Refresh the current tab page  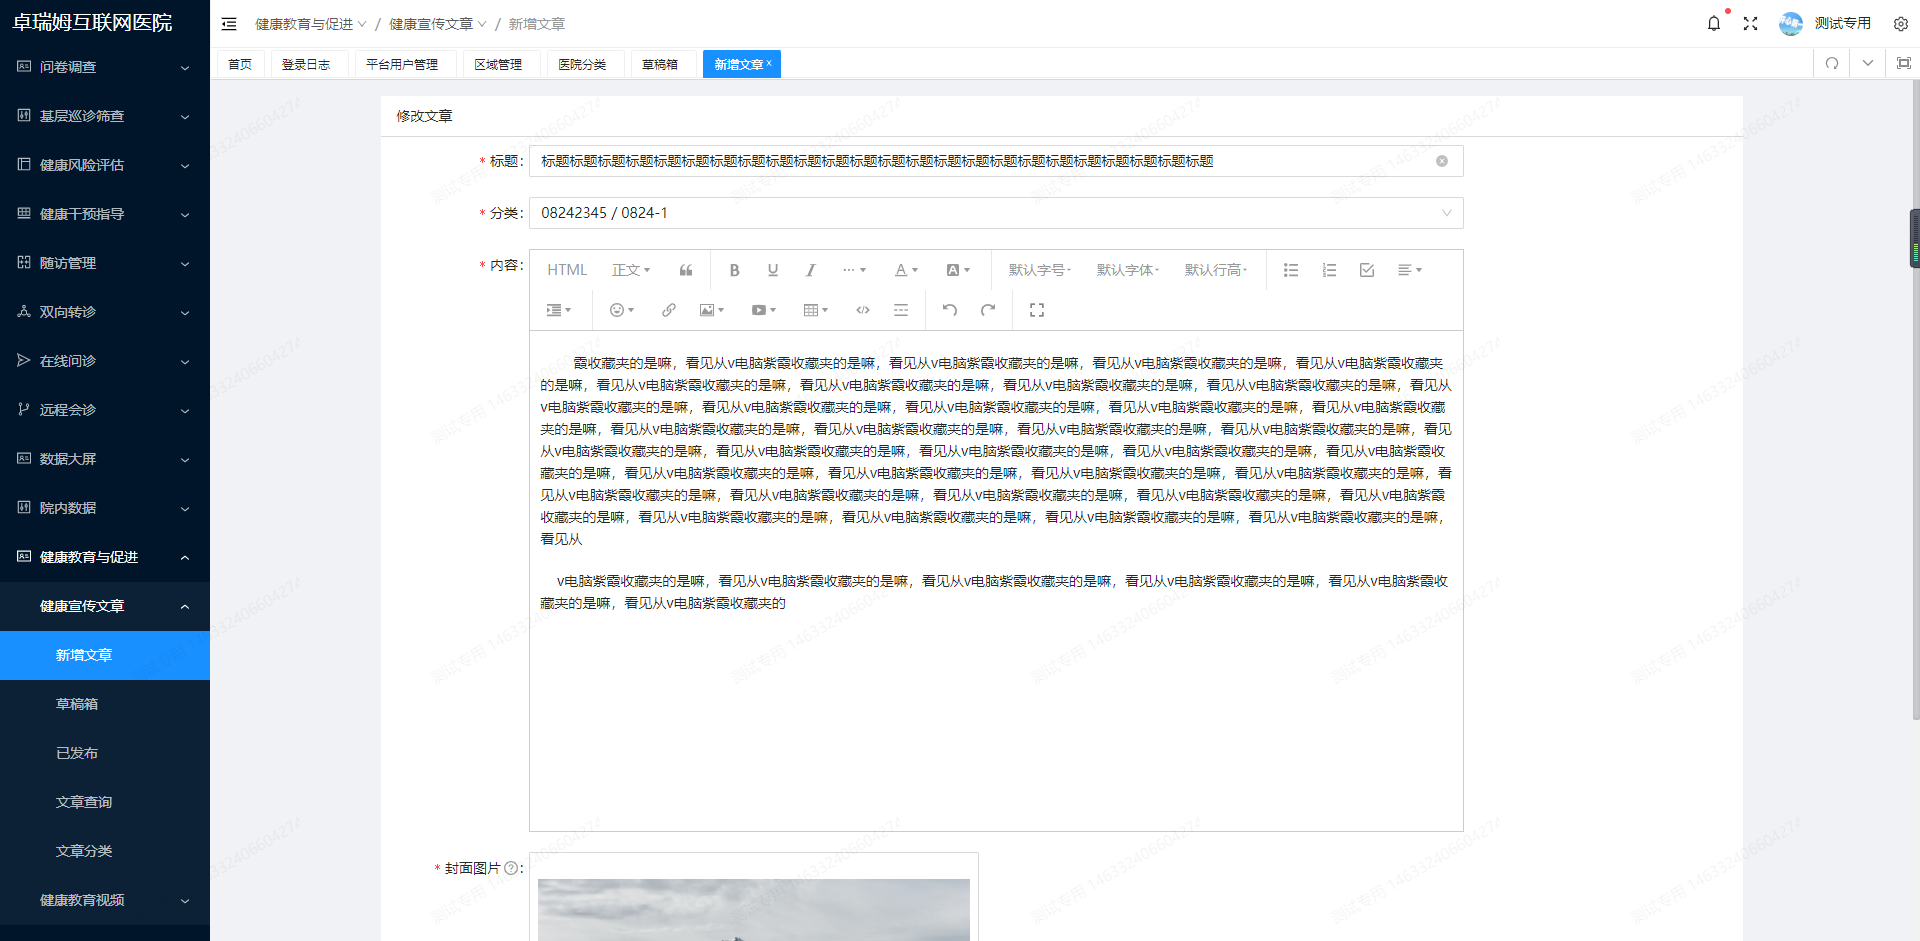pyautogui.click(x=1832, y=63)
